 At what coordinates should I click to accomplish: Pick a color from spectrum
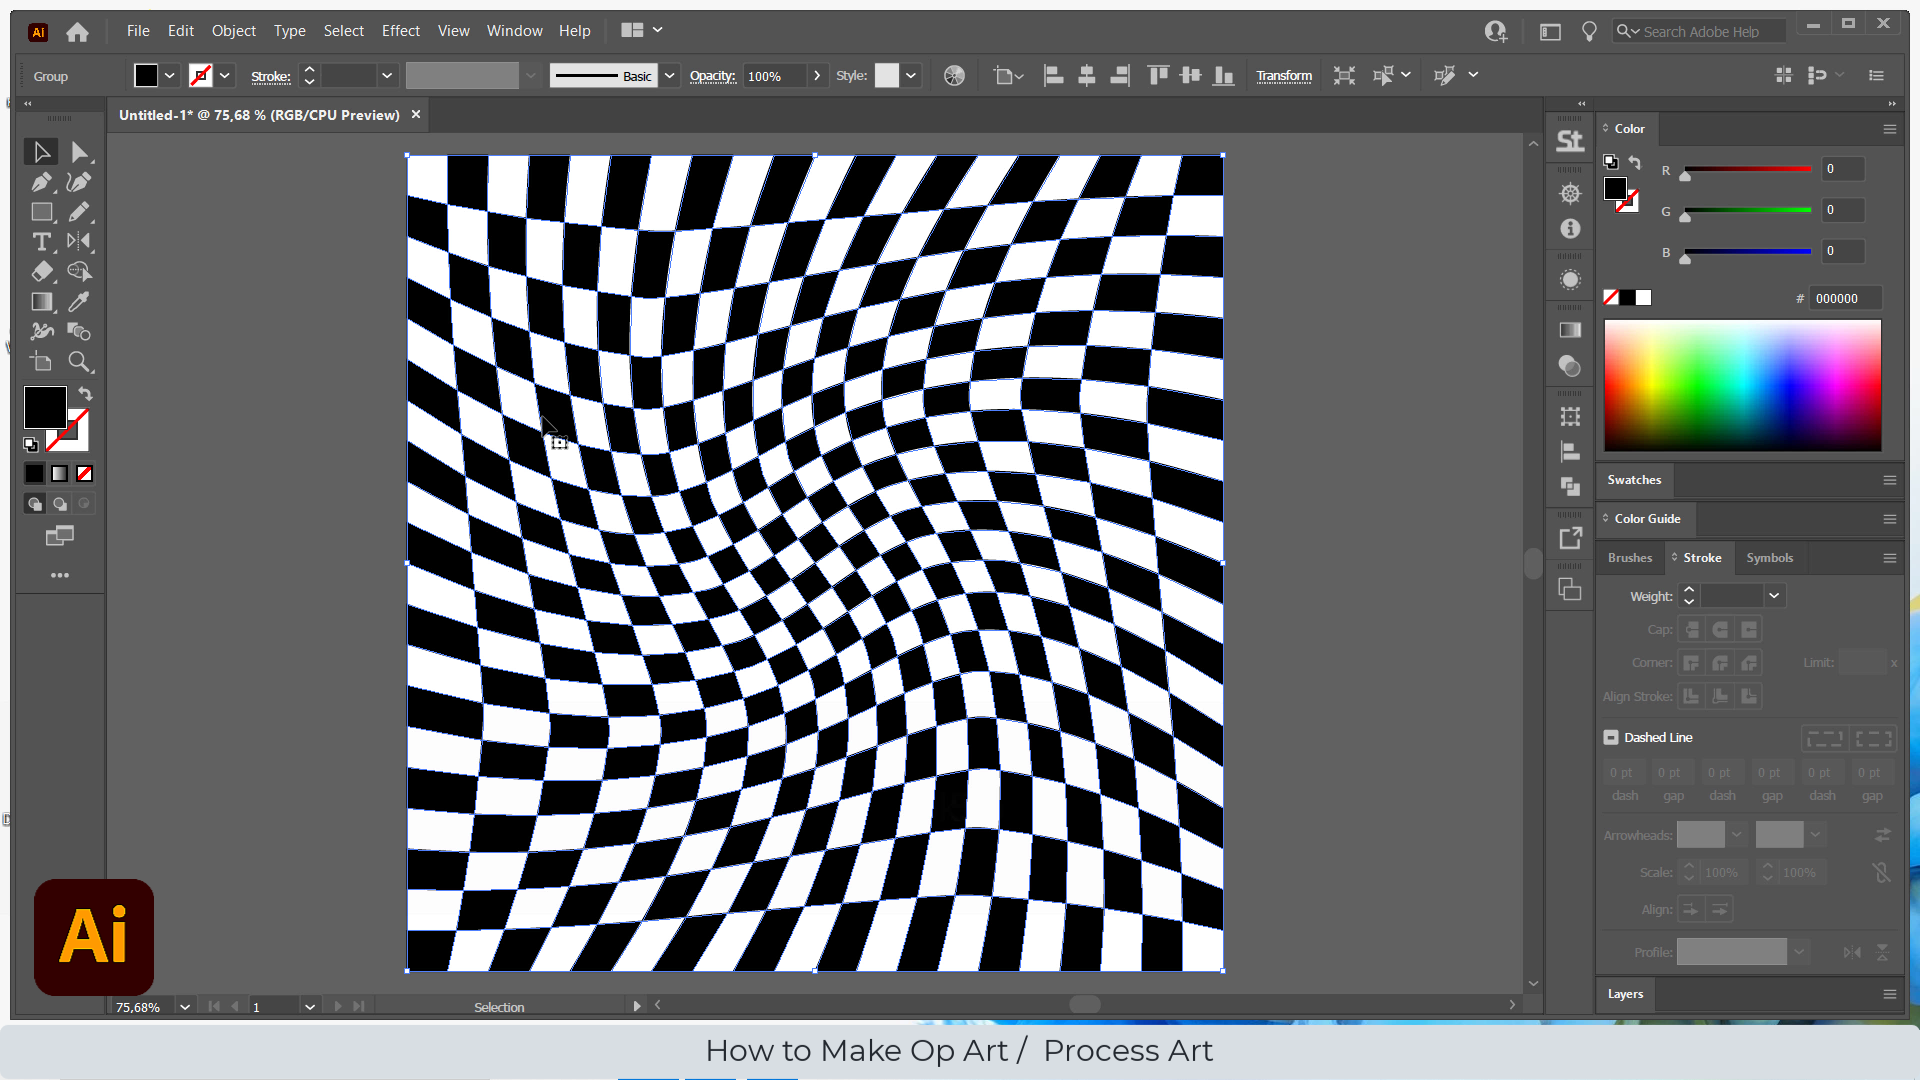pos(1742,385)
